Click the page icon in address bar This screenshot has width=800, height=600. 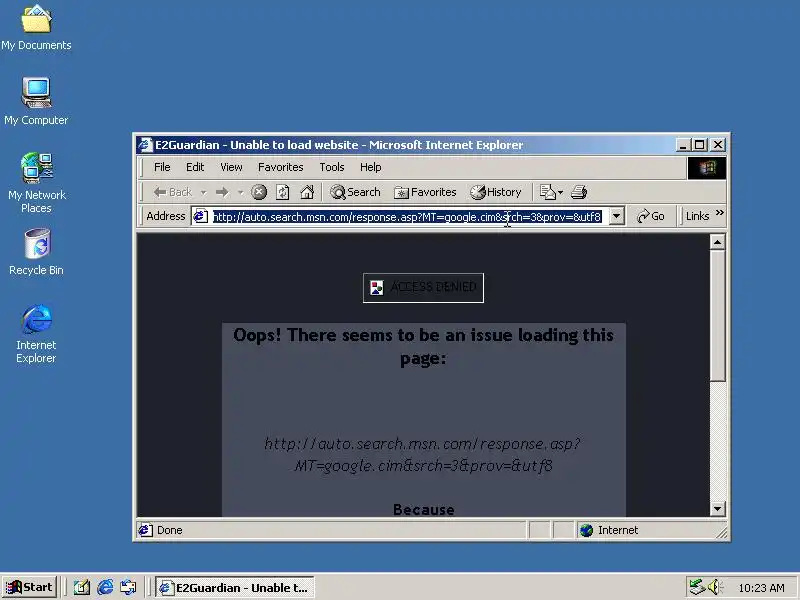pyautogui.click(x=201, y=216)
